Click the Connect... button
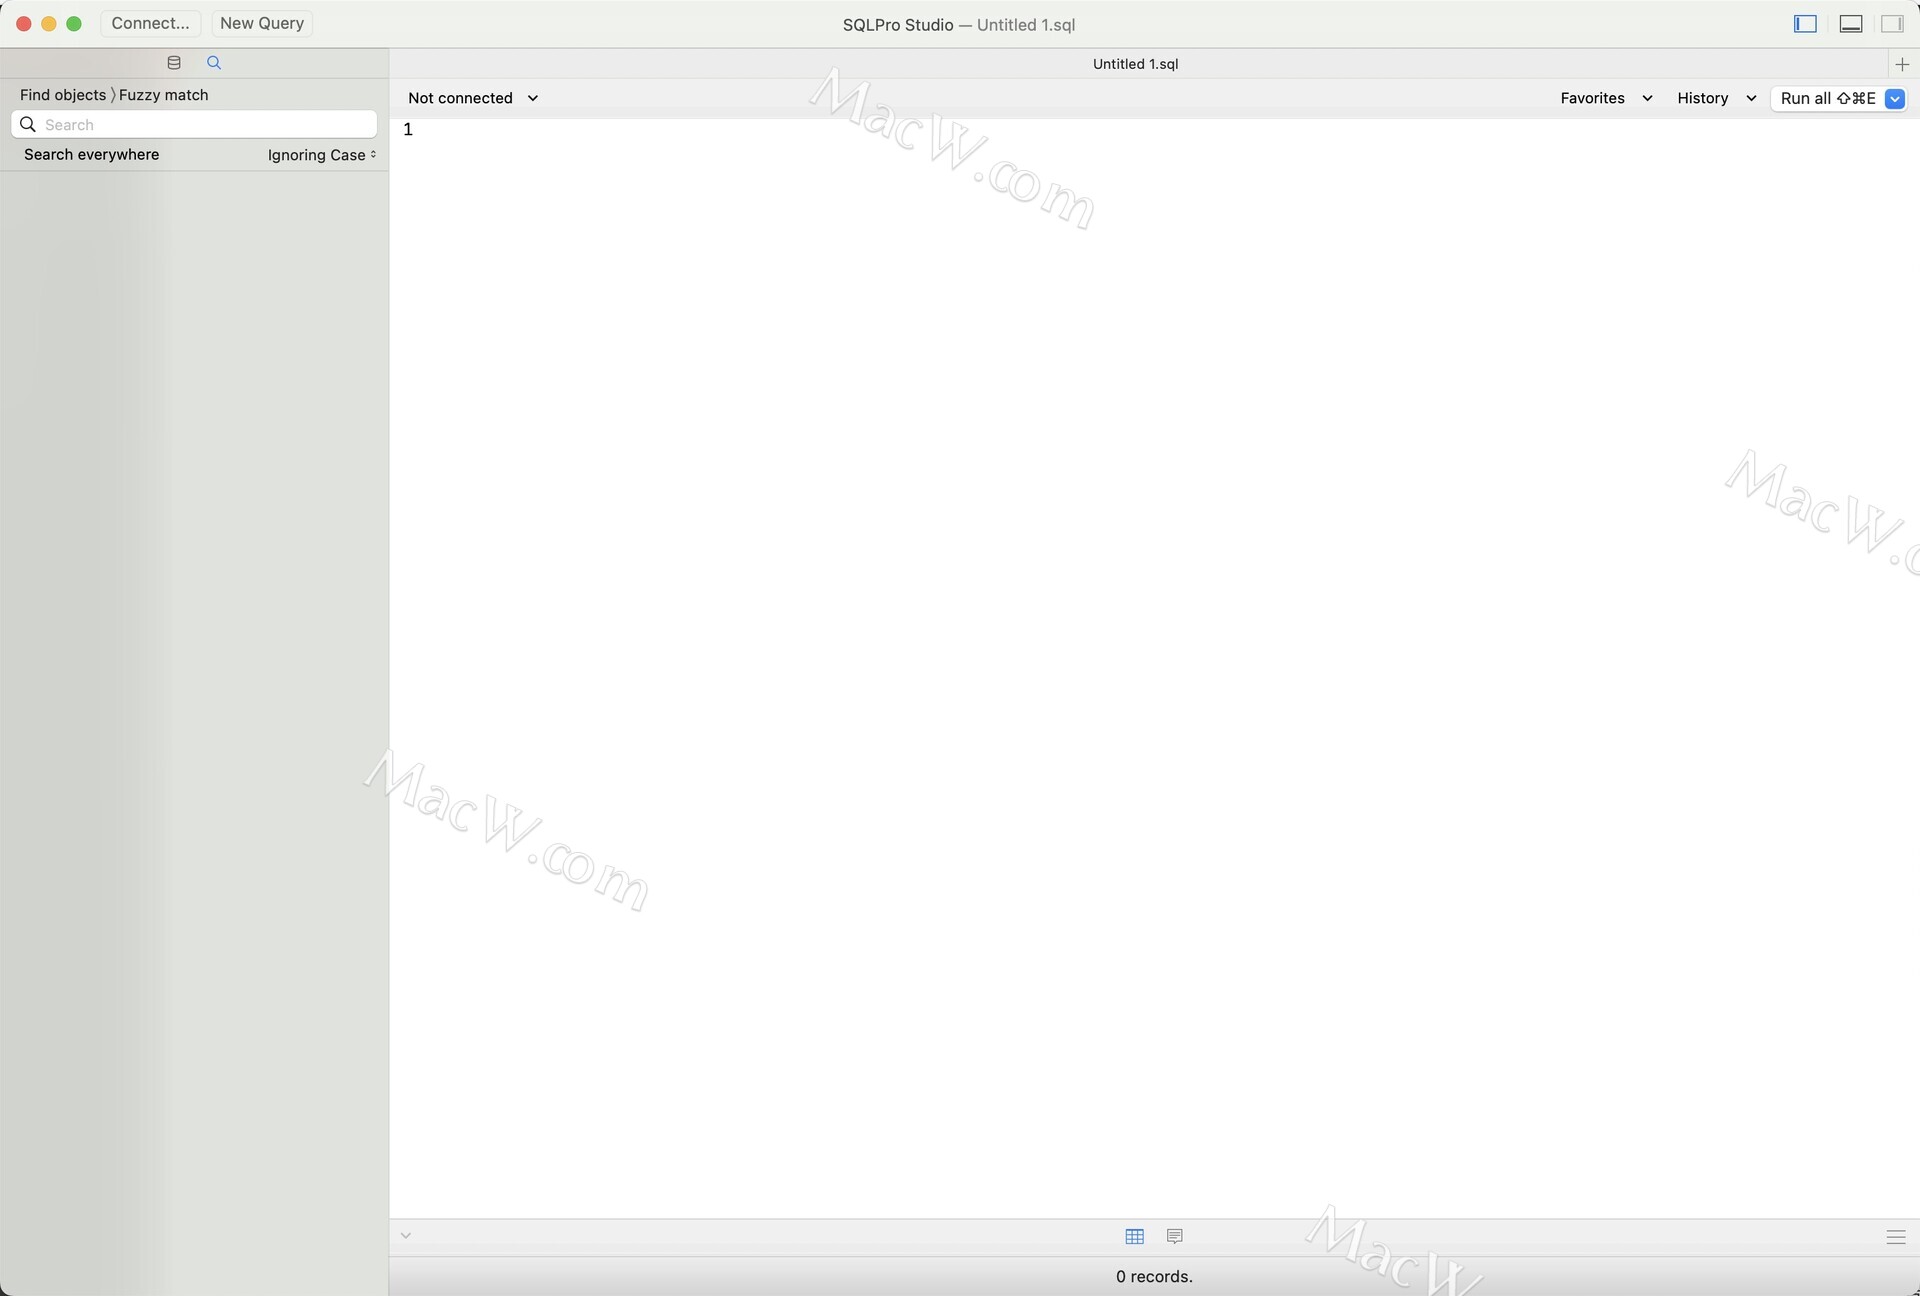 (x=150, y=23)
